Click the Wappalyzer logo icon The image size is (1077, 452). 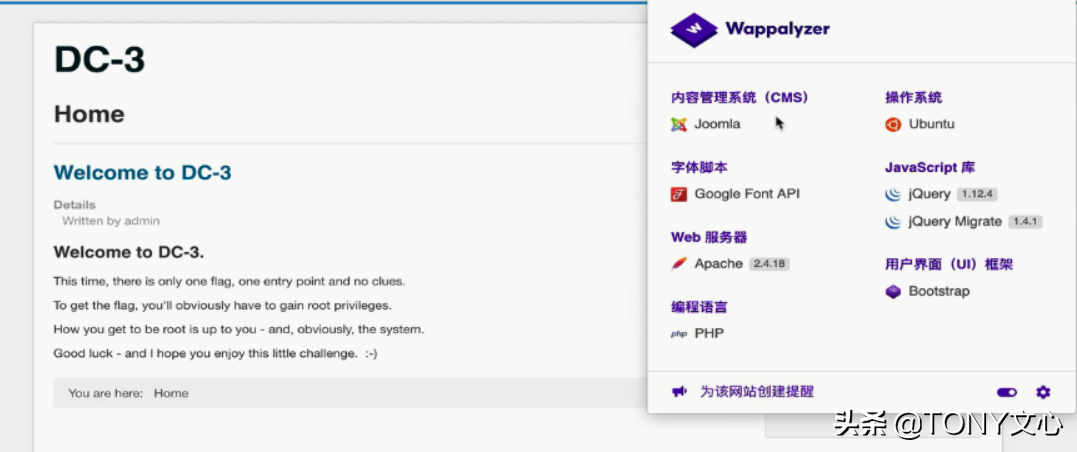tap(694, 30)
